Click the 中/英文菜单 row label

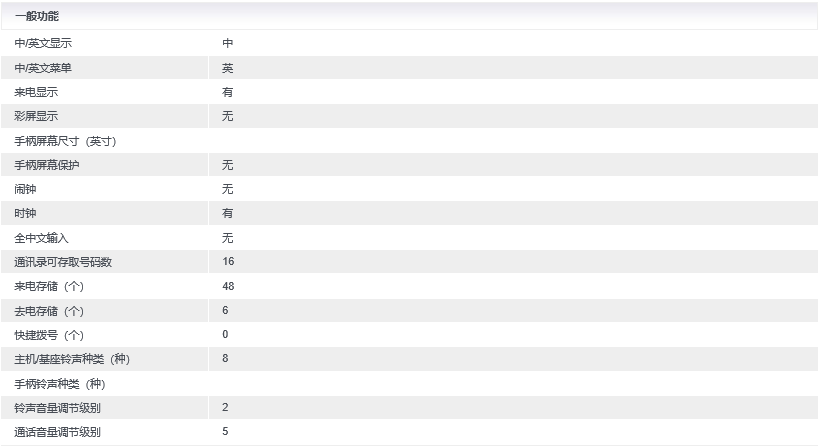coord(43,68)
